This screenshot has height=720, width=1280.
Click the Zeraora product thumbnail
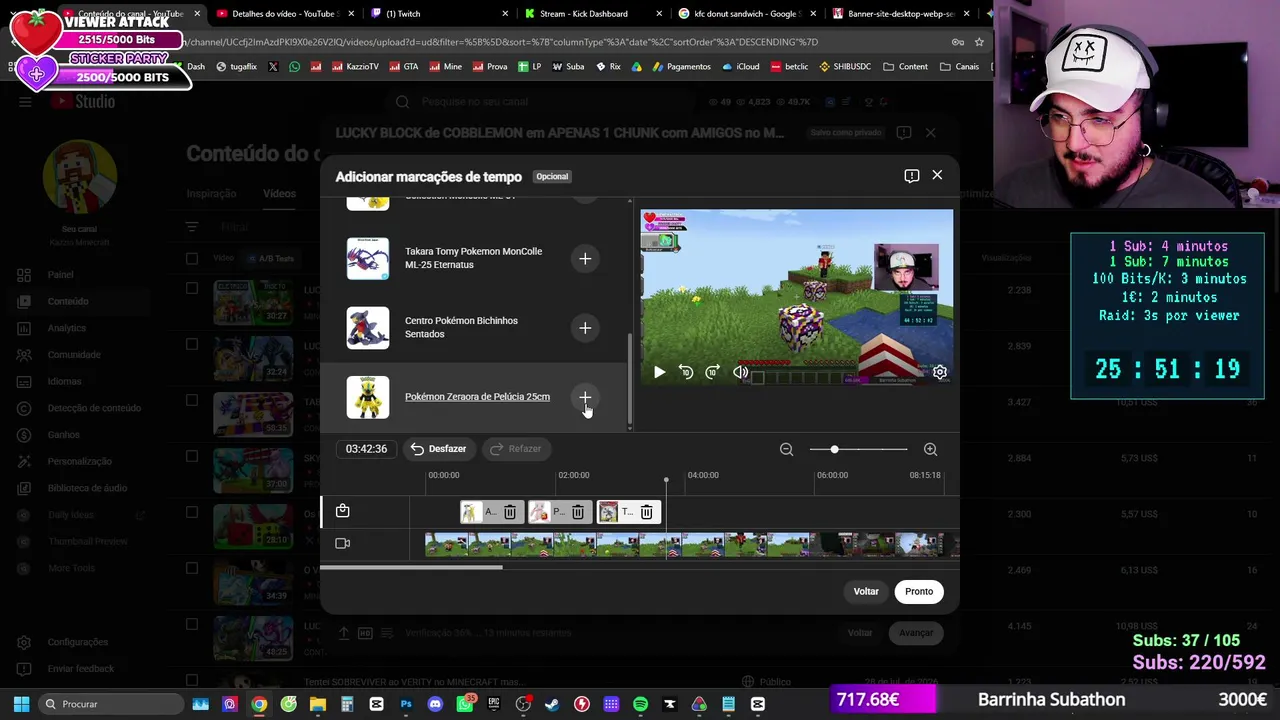coord(368,397)
